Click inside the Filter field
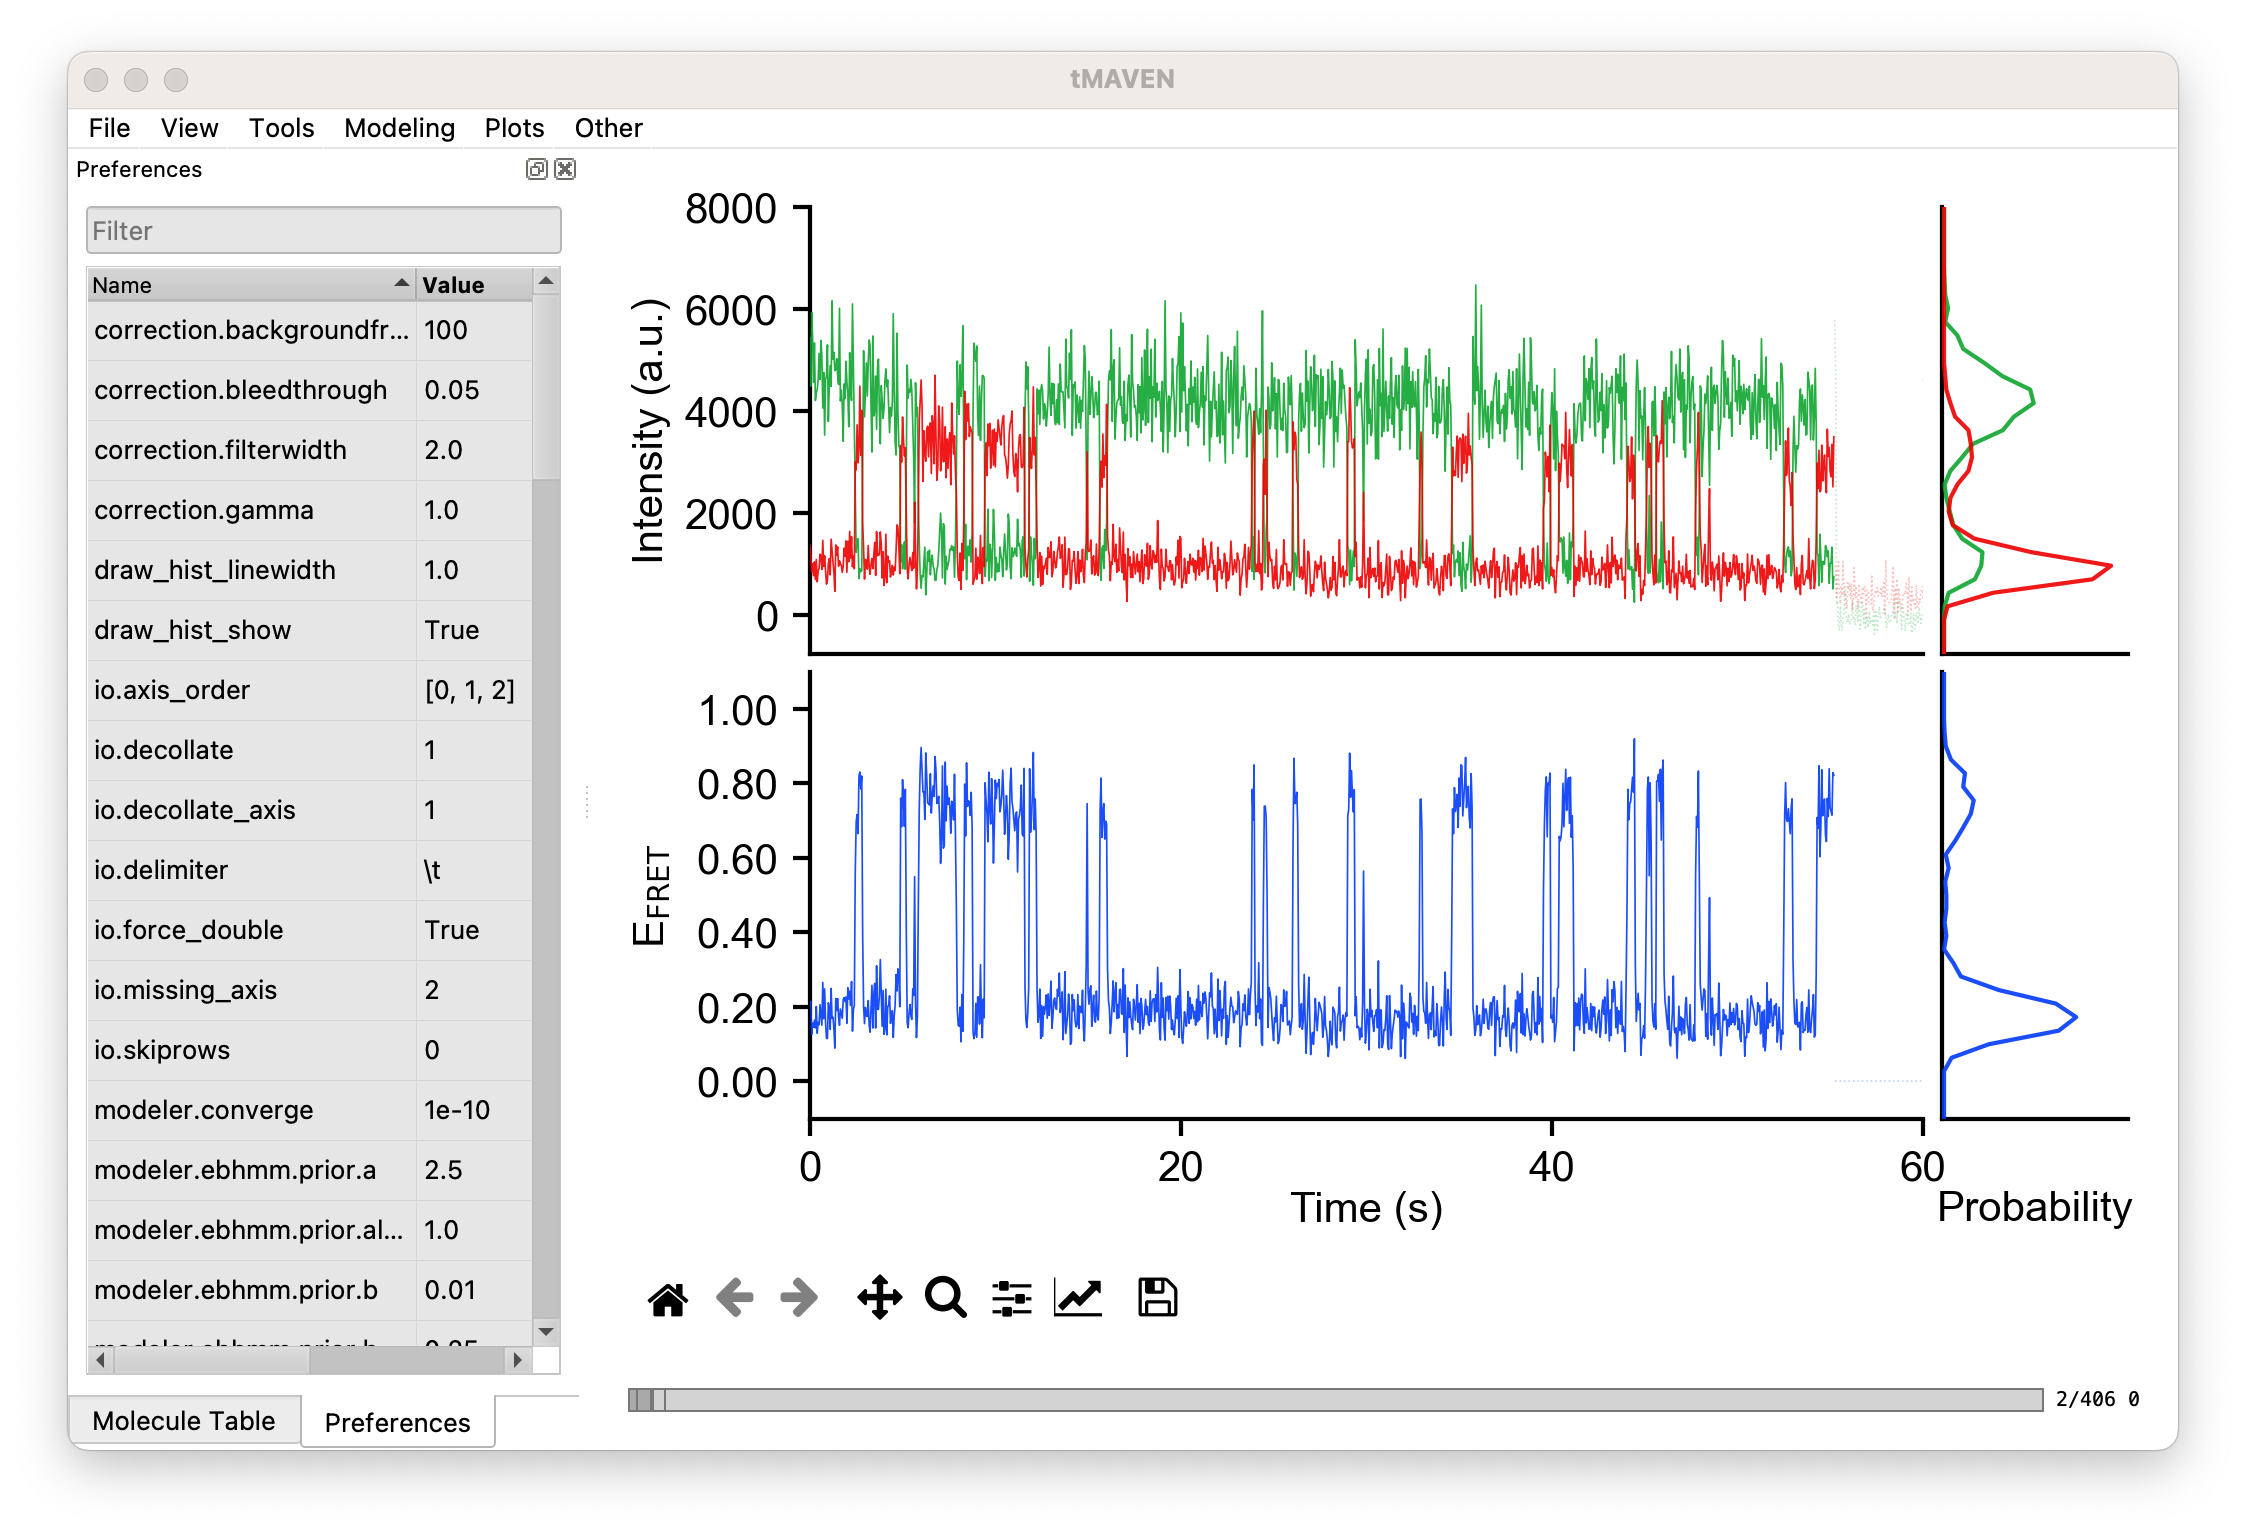Image resolution: width=2246 pixels, height=1534 pixels. (323, 230)
